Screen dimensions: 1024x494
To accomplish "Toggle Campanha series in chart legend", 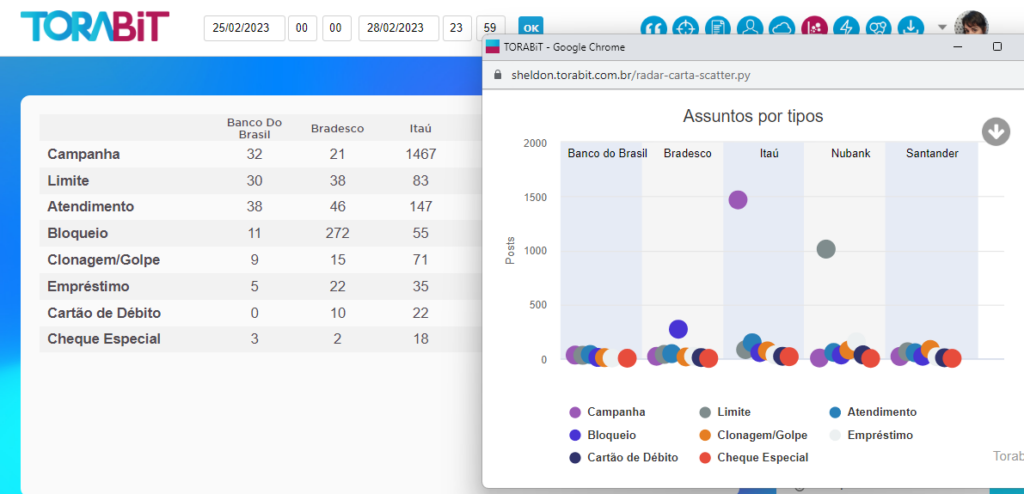I will pyautogui.click(x=607, y=412).
